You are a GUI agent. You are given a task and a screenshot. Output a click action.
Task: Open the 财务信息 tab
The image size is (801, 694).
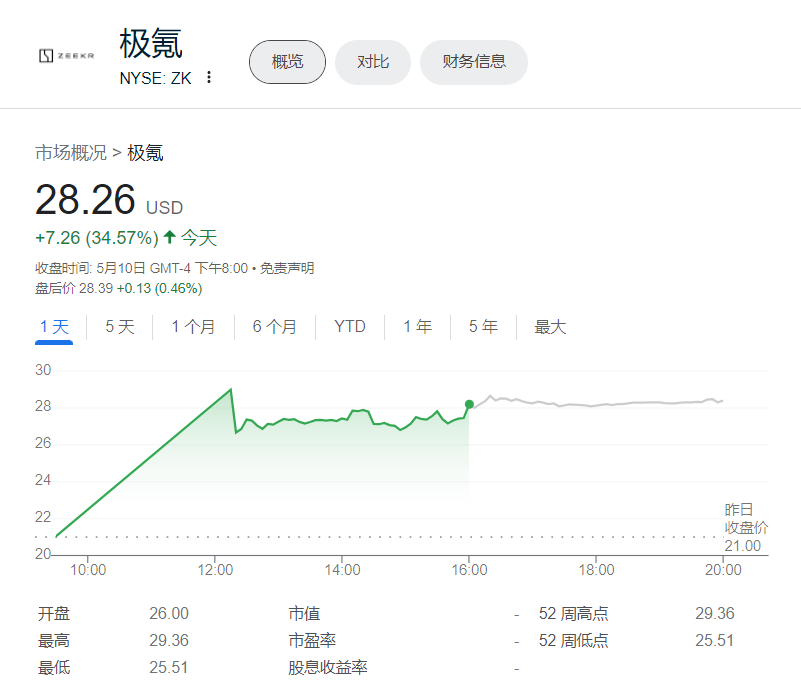click(x=473, y=62)
